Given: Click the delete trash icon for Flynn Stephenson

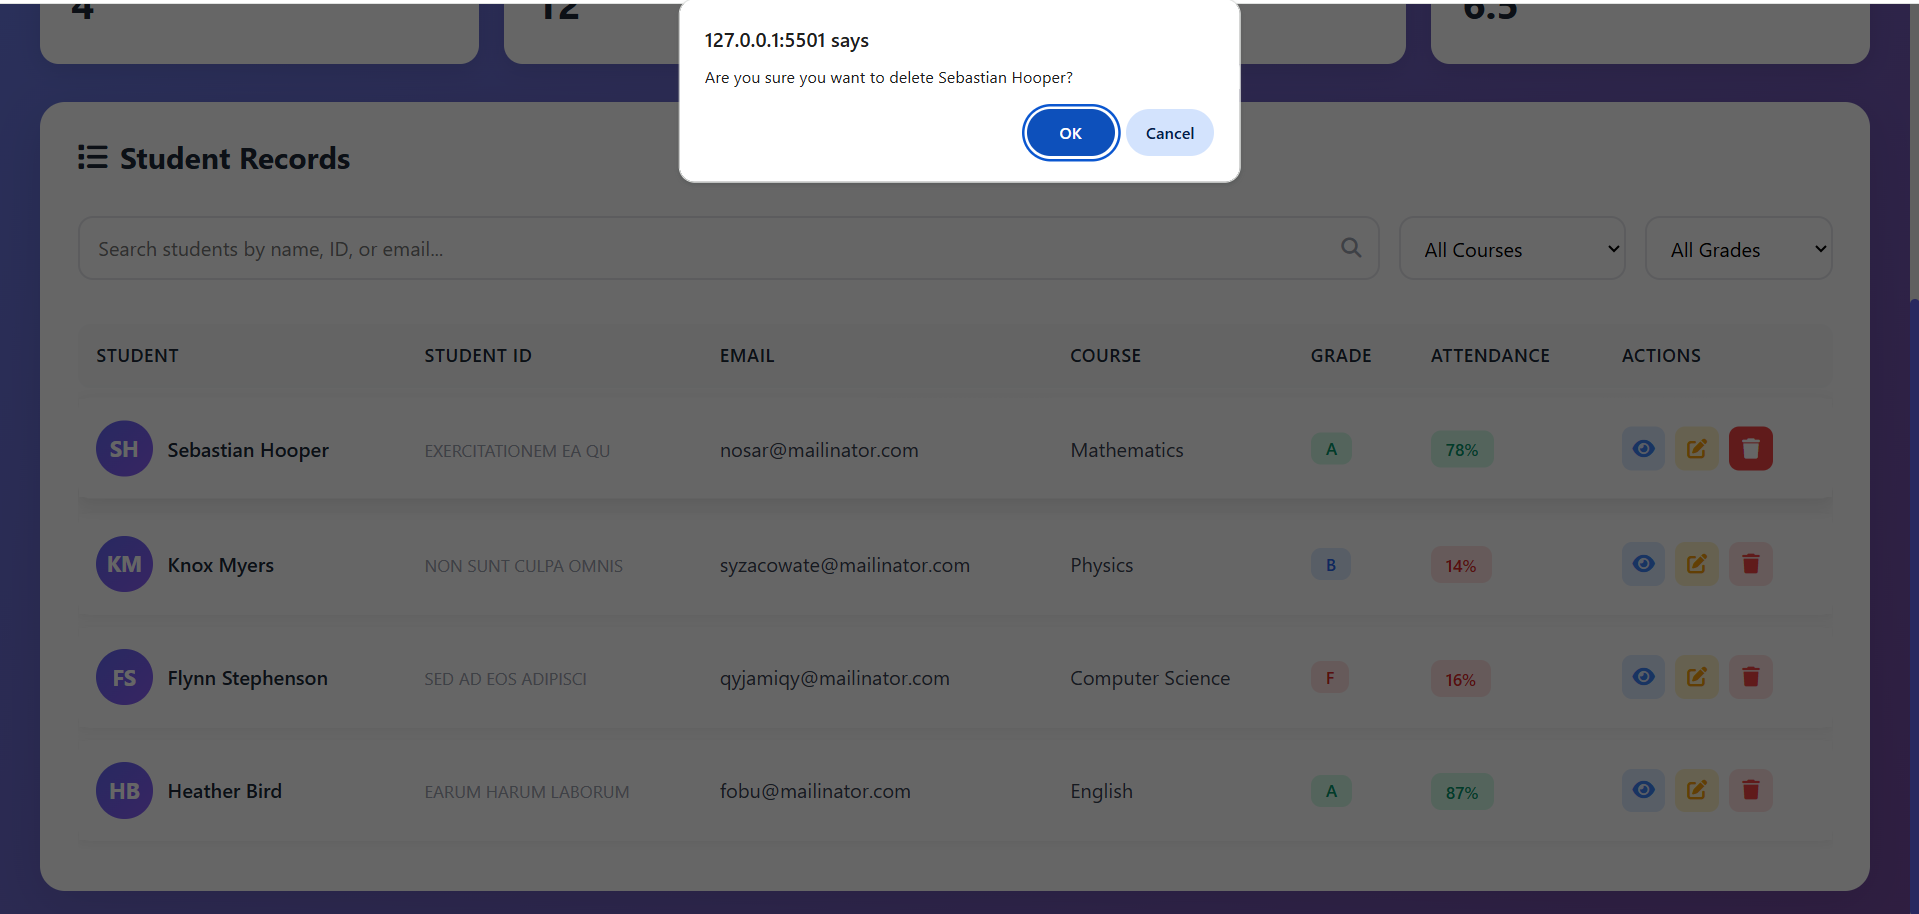Looking at the screenshot, I should pos(1751,677).
